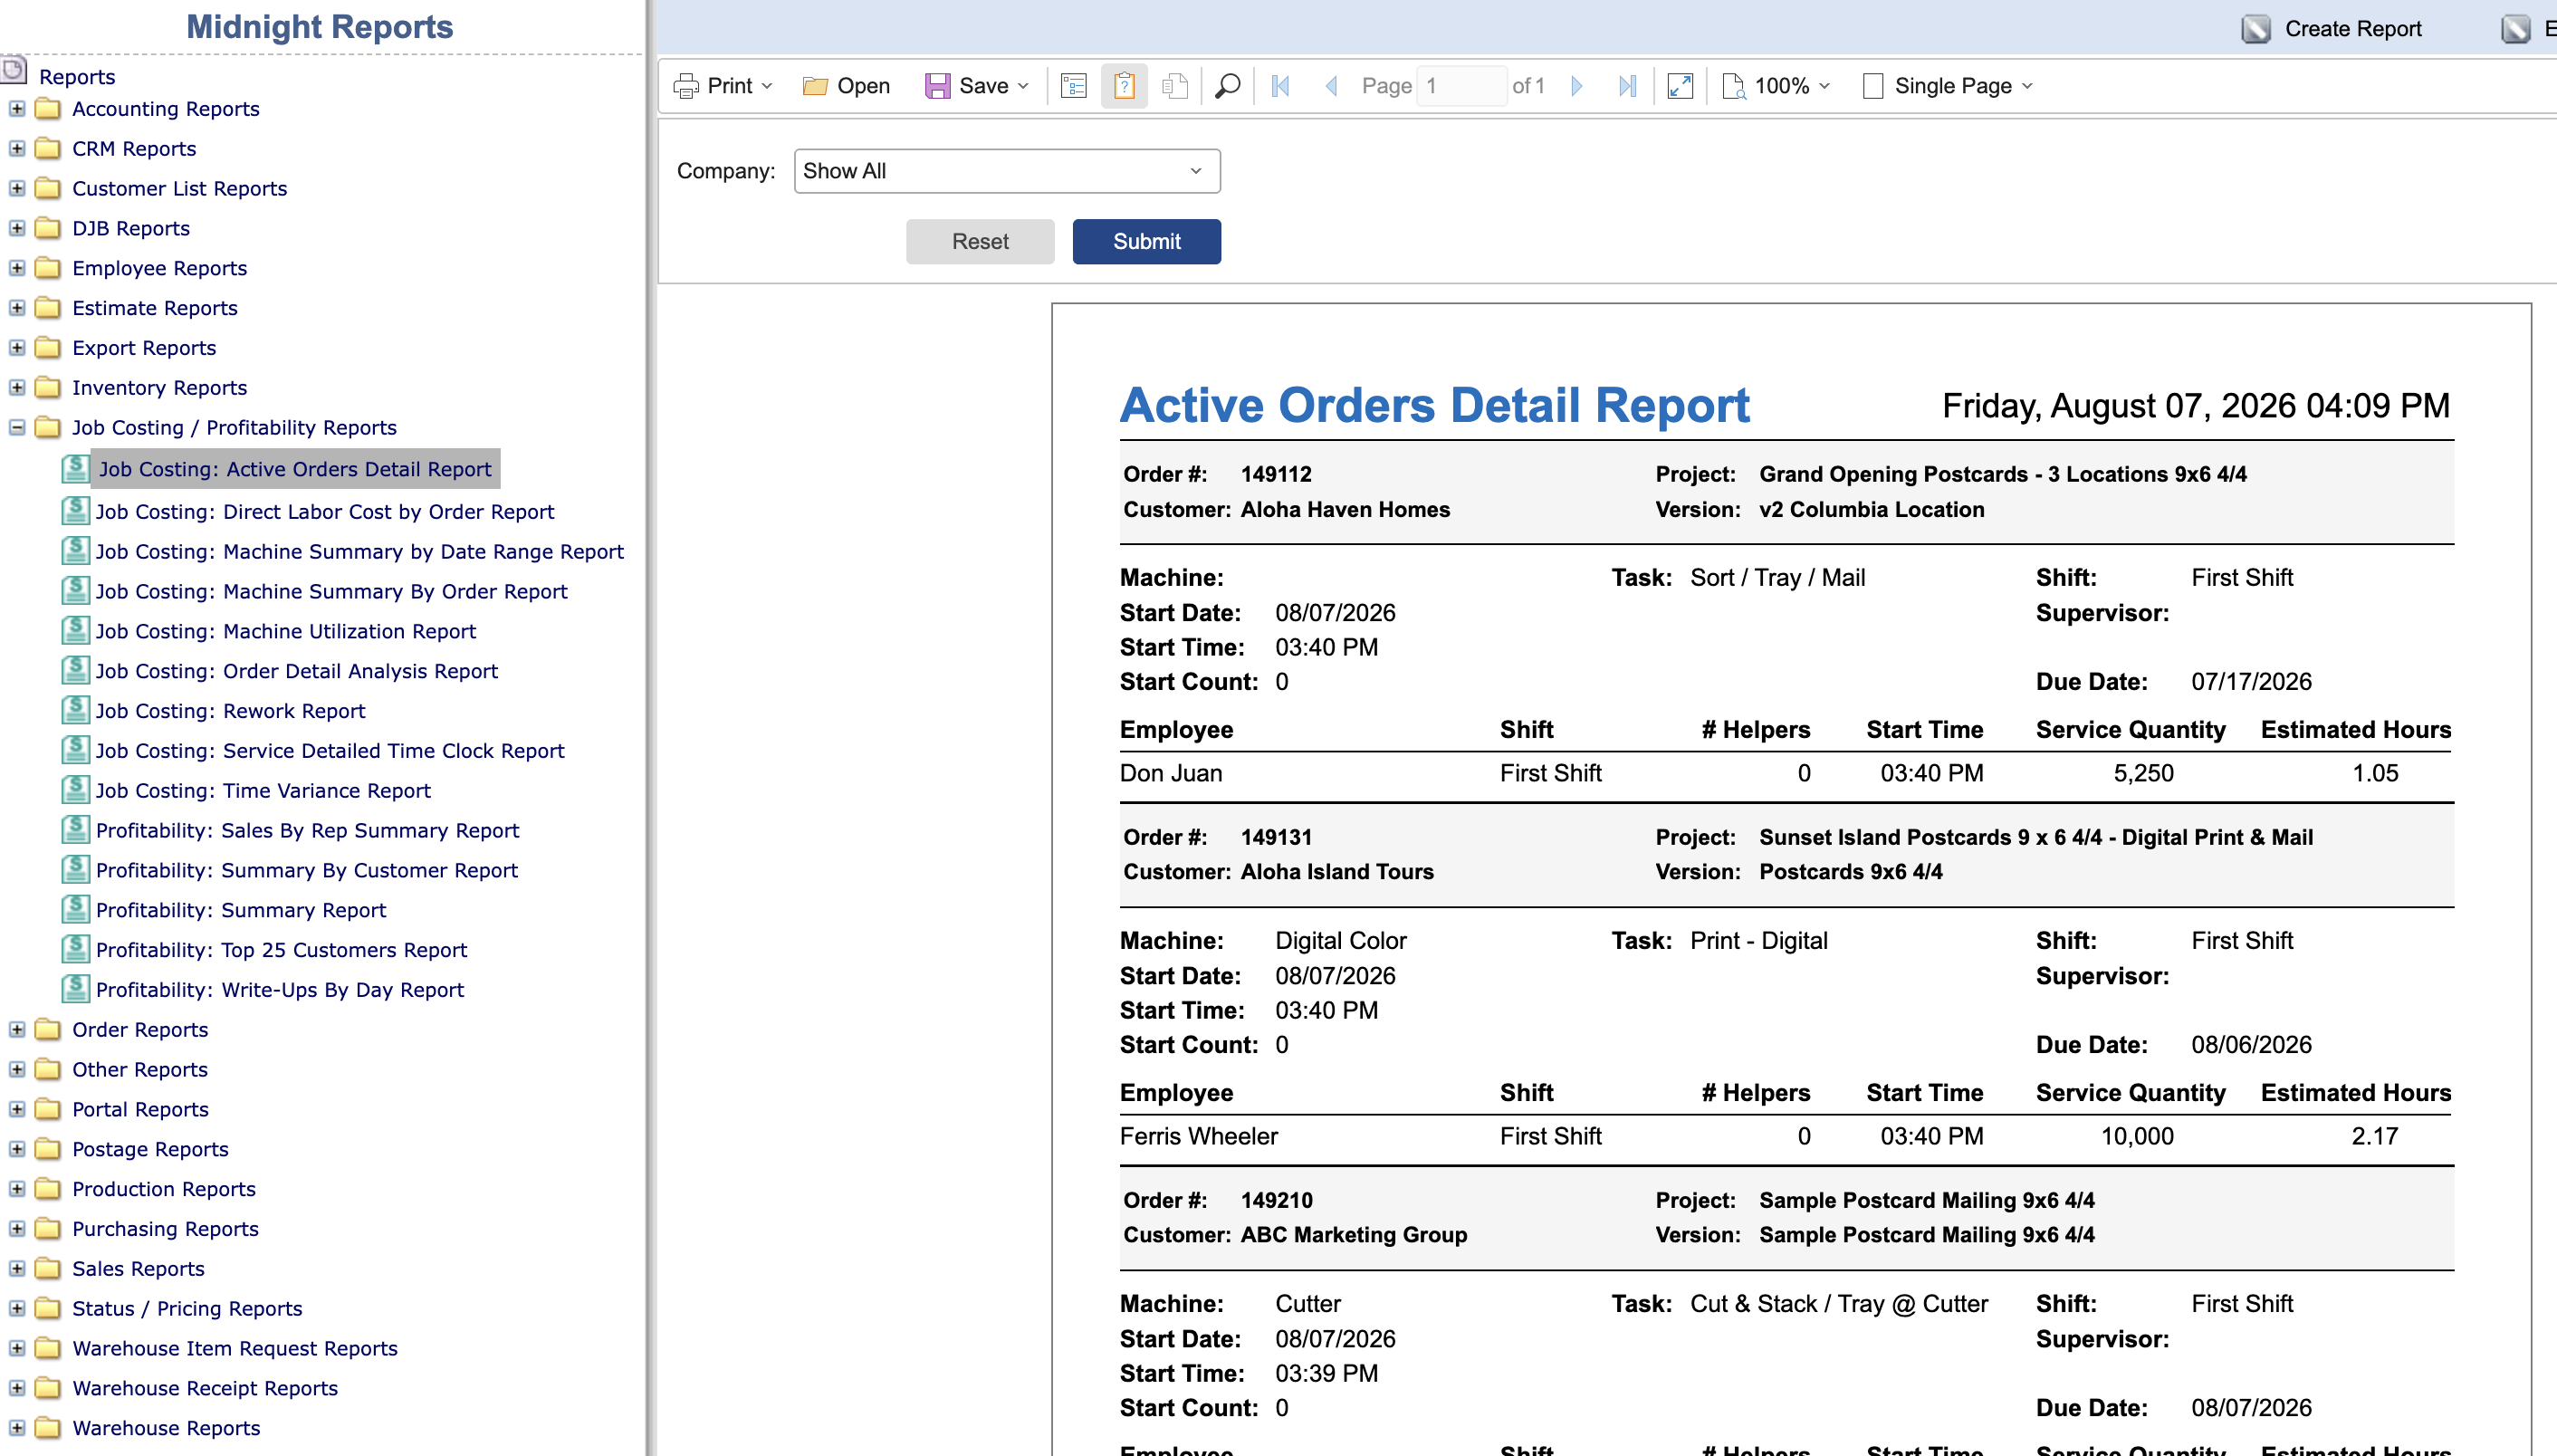The width and height of the screenshot is (2557, 1456).
Task: Click the Active Orders Detail Report title
Action: [1435, 406]
